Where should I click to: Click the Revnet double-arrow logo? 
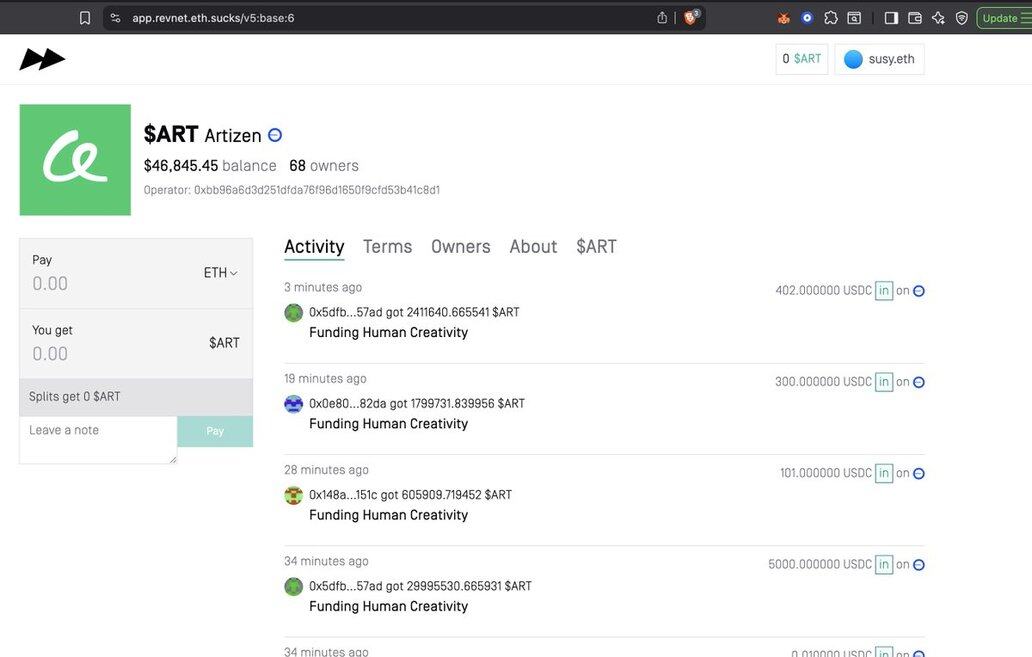[42, 60]
